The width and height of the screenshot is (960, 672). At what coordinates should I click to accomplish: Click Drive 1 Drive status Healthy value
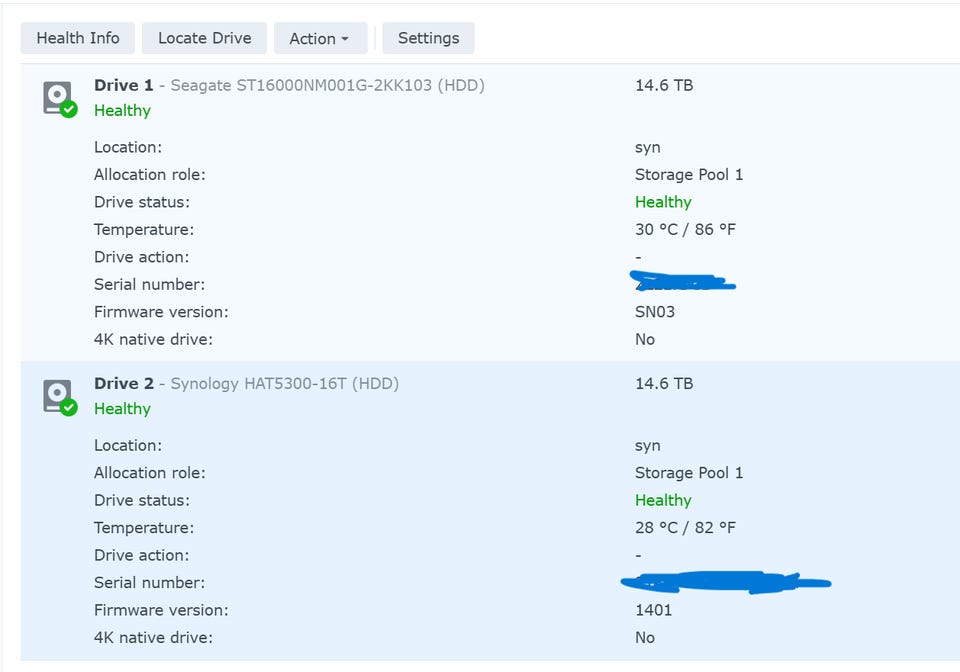(663, 203)
